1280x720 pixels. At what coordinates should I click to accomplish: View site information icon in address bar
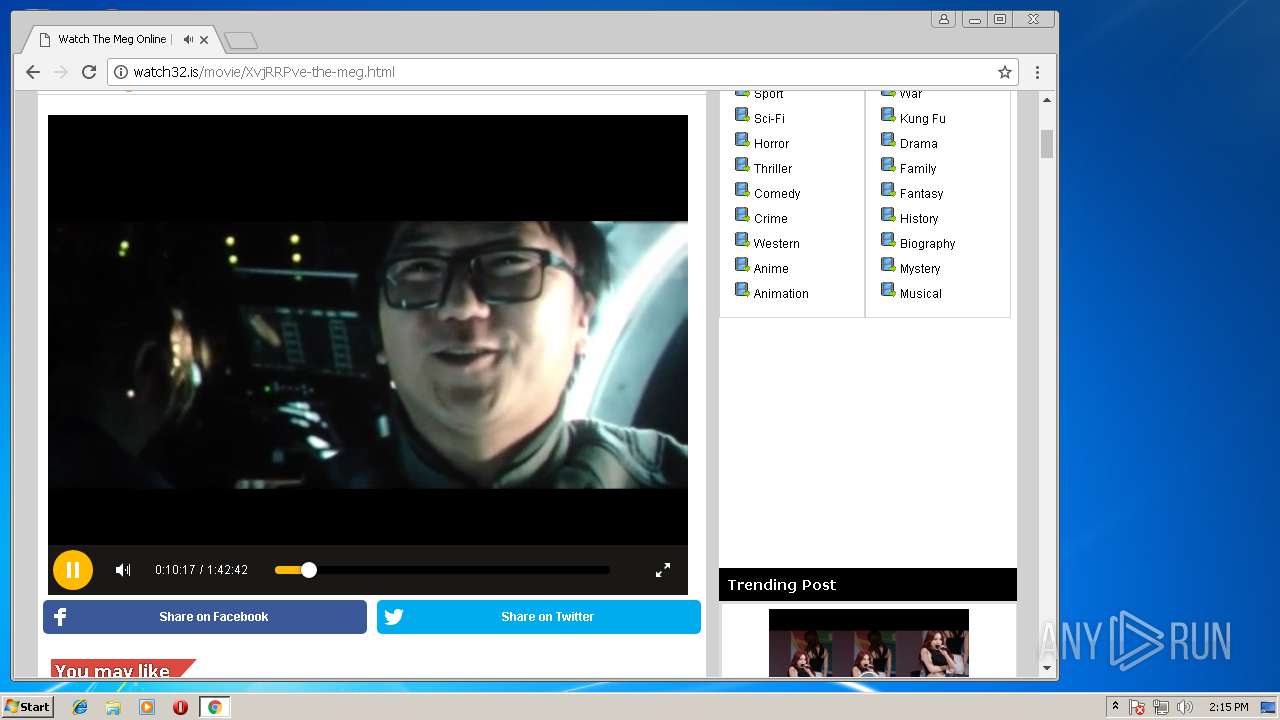tap(121, 72)
